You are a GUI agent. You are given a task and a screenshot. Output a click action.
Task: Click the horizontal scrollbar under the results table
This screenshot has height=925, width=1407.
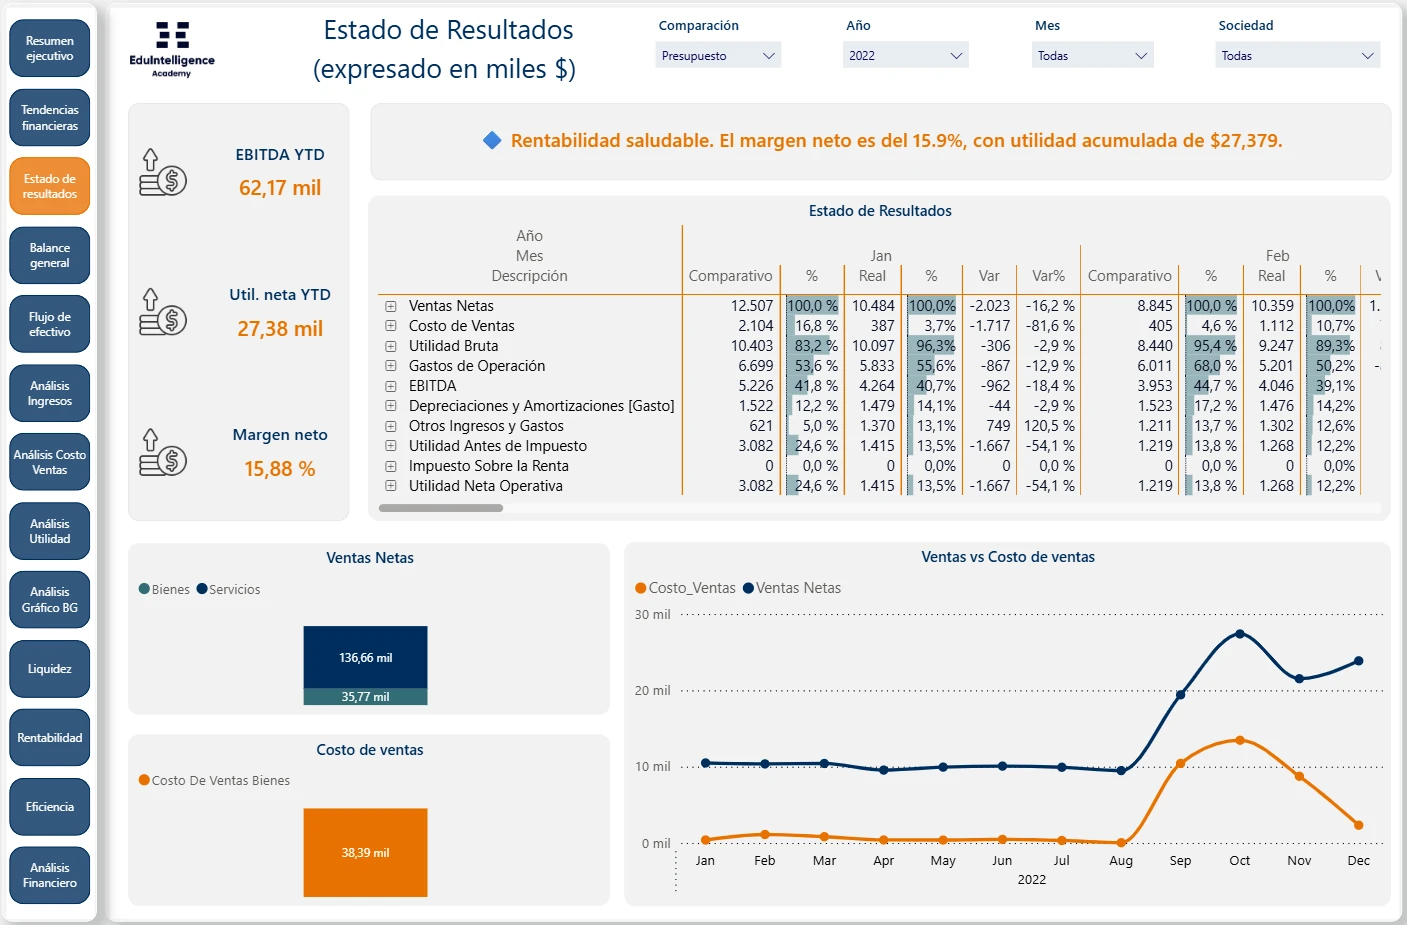(x=441, y=508)
